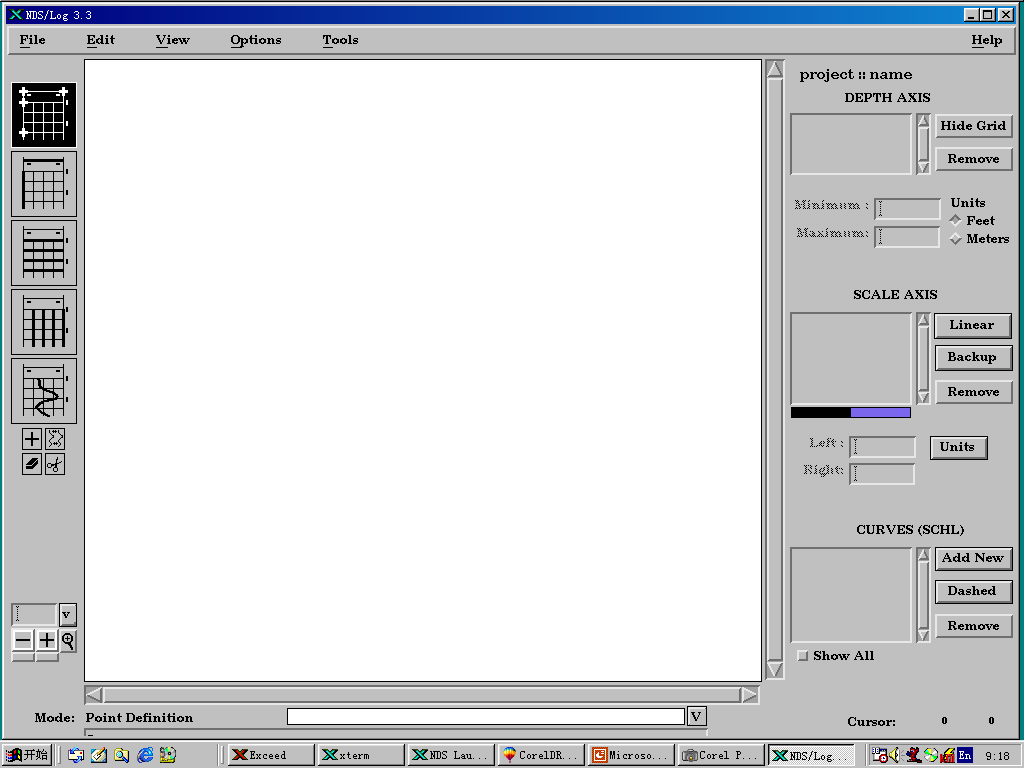Click the eraser tool icon

pos(32,464)
